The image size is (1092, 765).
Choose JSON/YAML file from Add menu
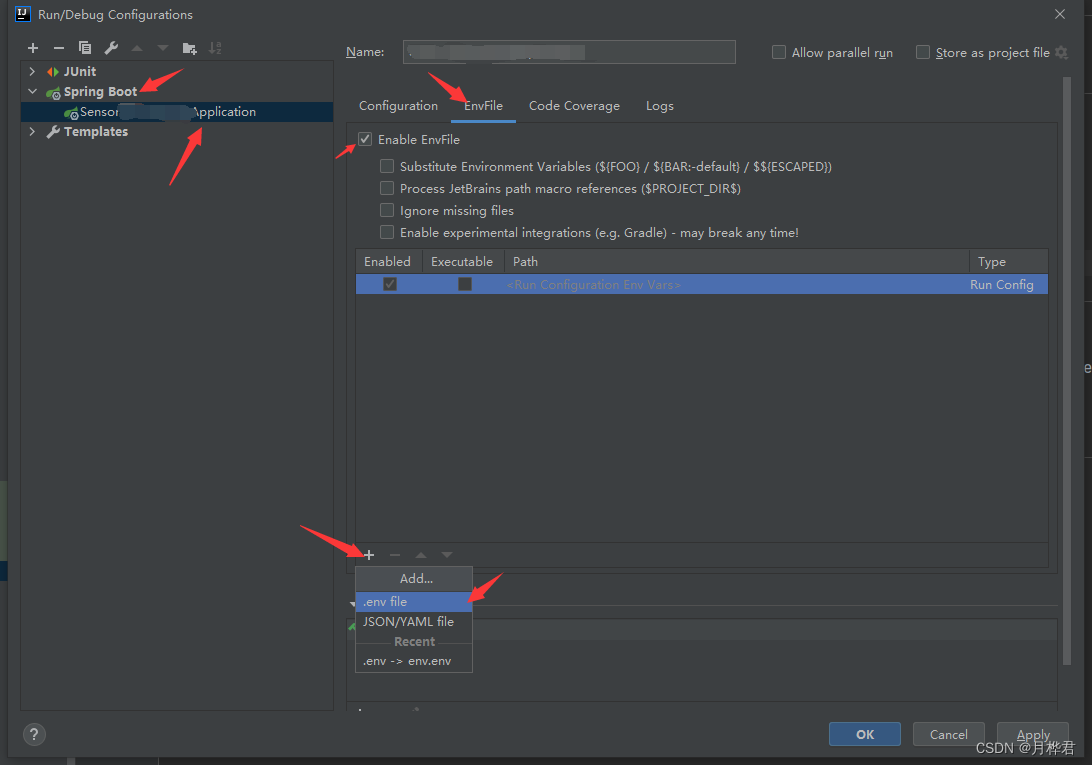point(414,621)
